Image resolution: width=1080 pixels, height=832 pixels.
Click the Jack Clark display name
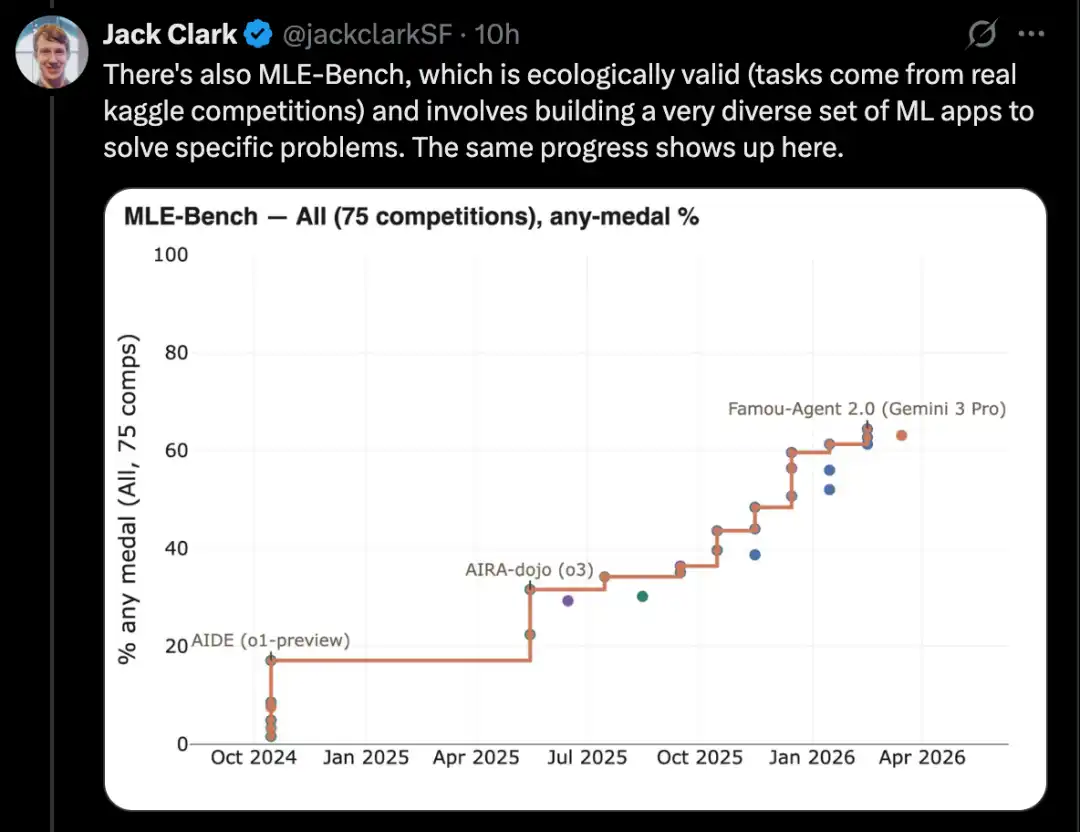click(169, 34)
